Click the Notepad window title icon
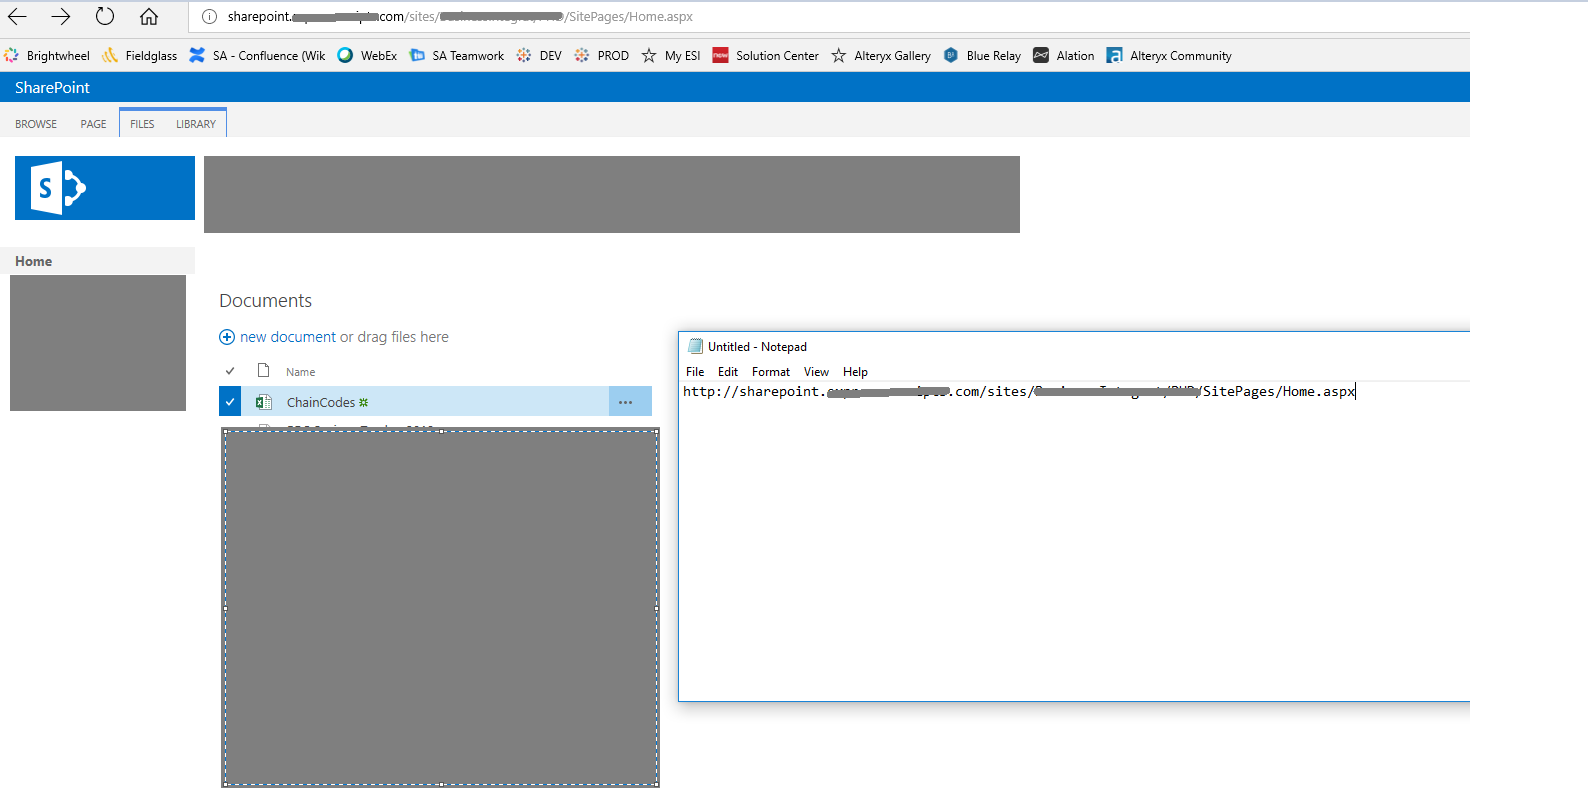This screenshot has width=1588, height=803. [695, 346]
